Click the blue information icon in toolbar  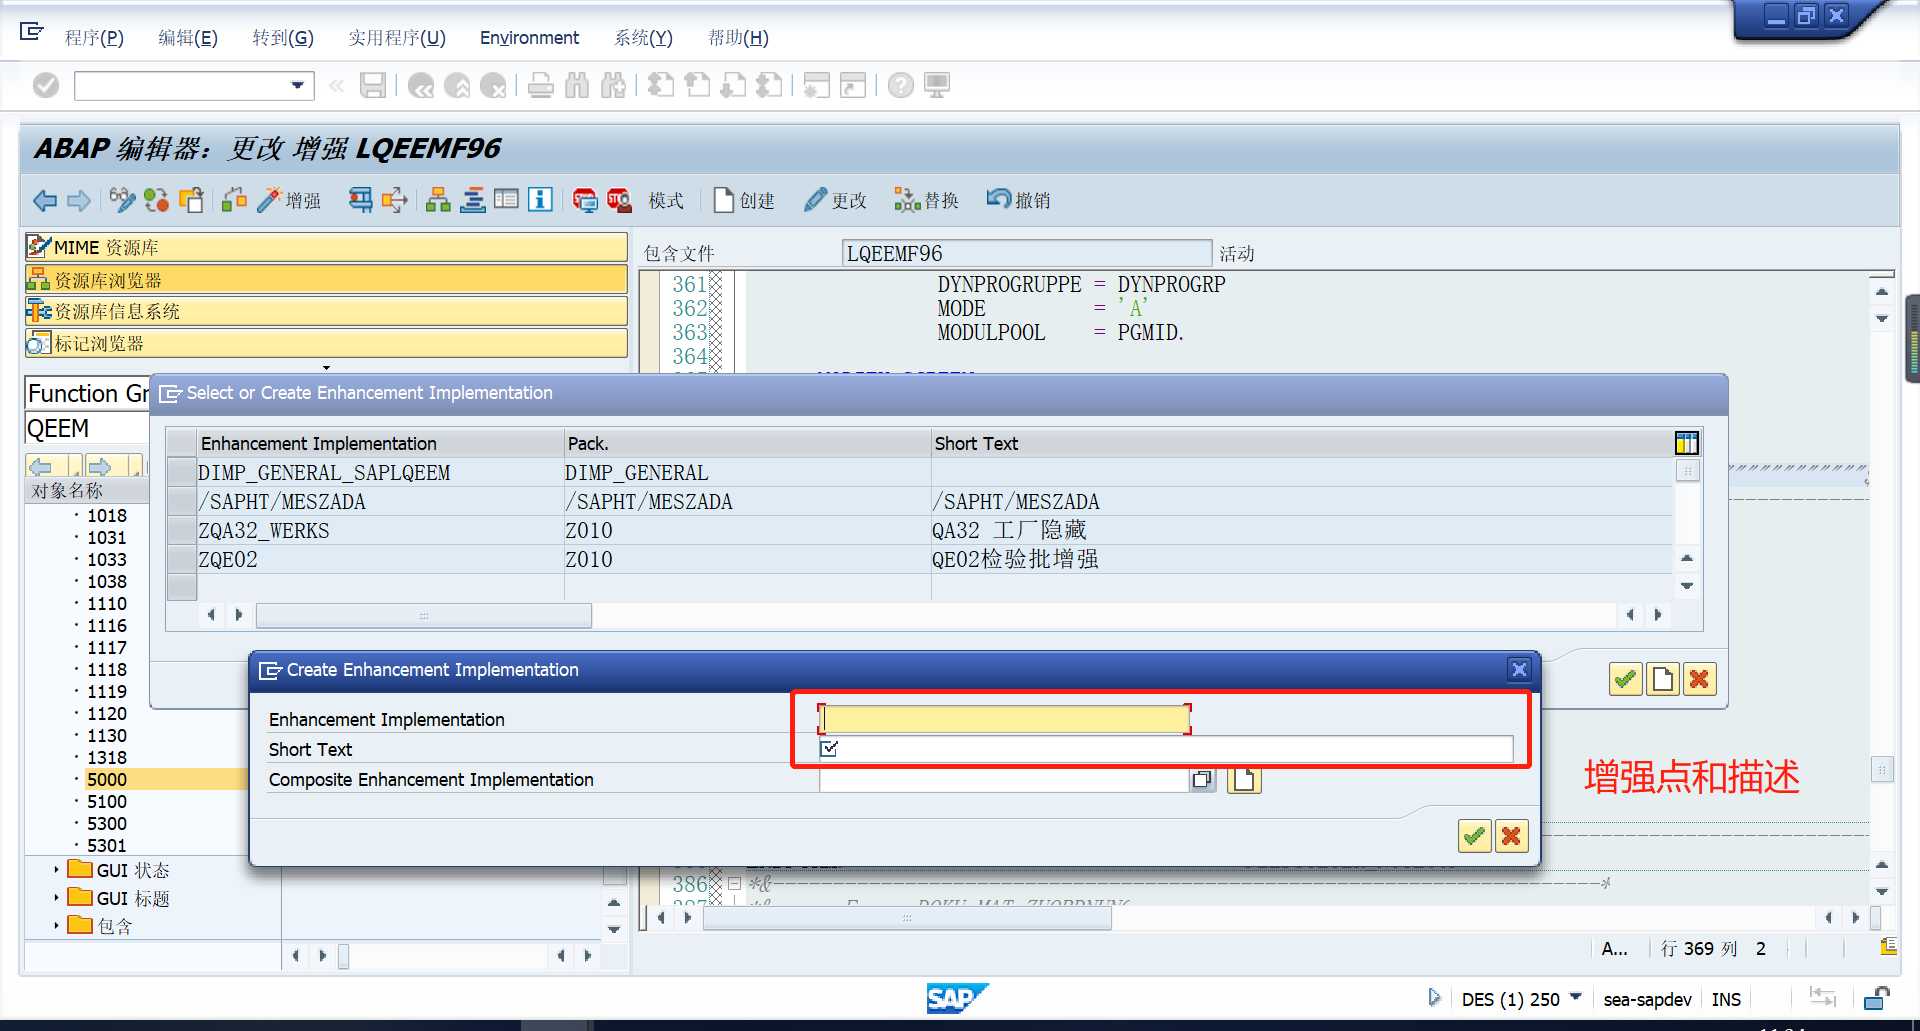coord(540,200)
